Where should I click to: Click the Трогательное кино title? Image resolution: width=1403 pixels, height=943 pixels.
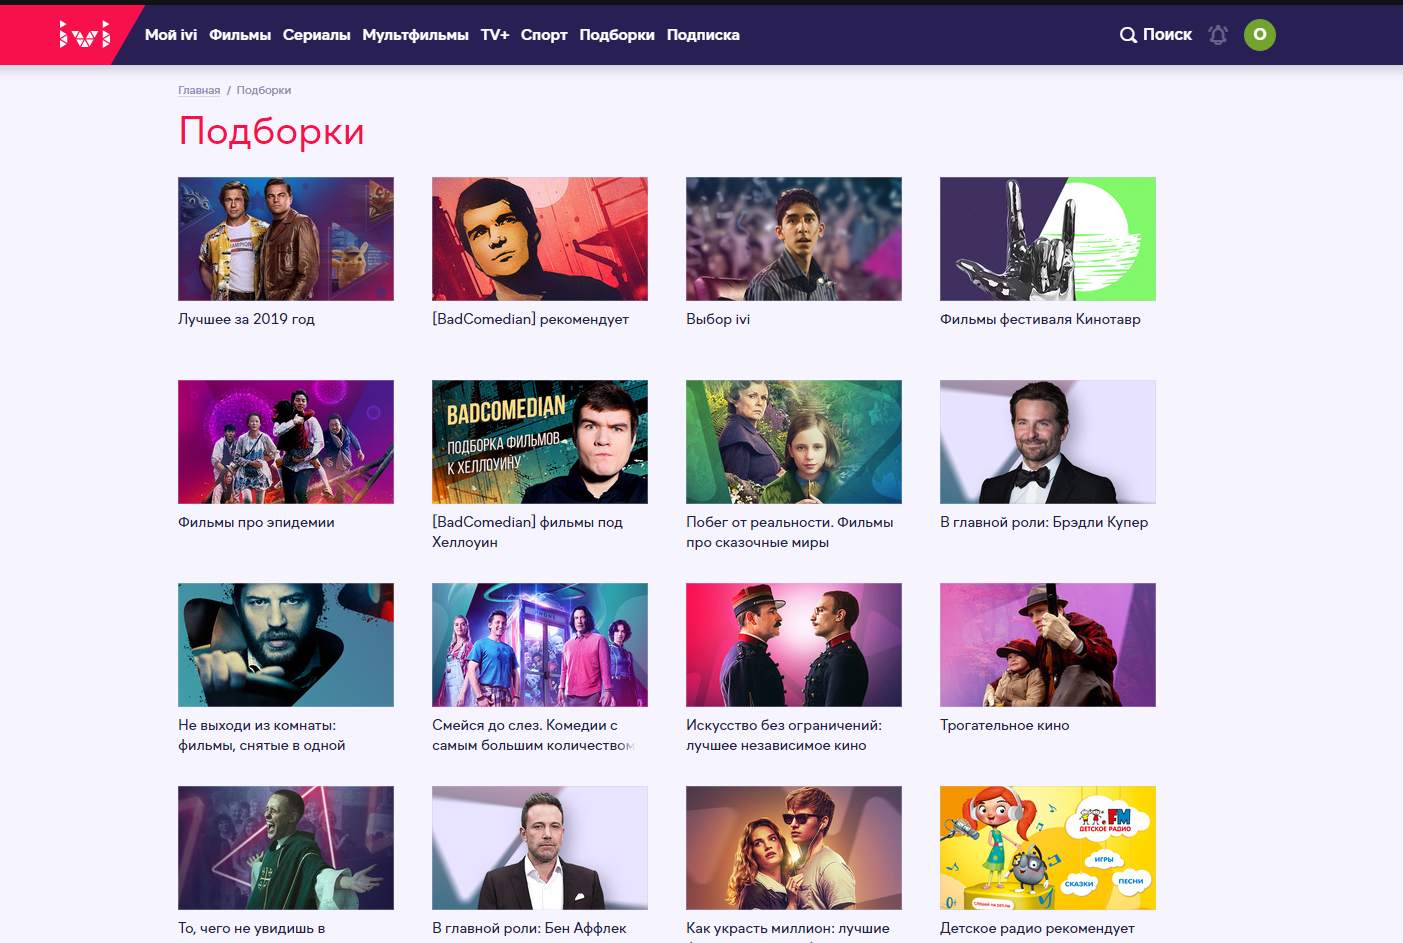(1005, 725)
